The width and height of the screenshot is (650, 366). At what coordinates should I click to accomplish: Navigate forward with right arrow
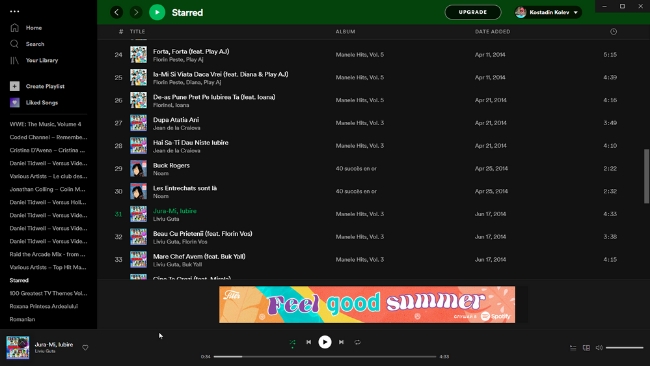tap(136, 12)
